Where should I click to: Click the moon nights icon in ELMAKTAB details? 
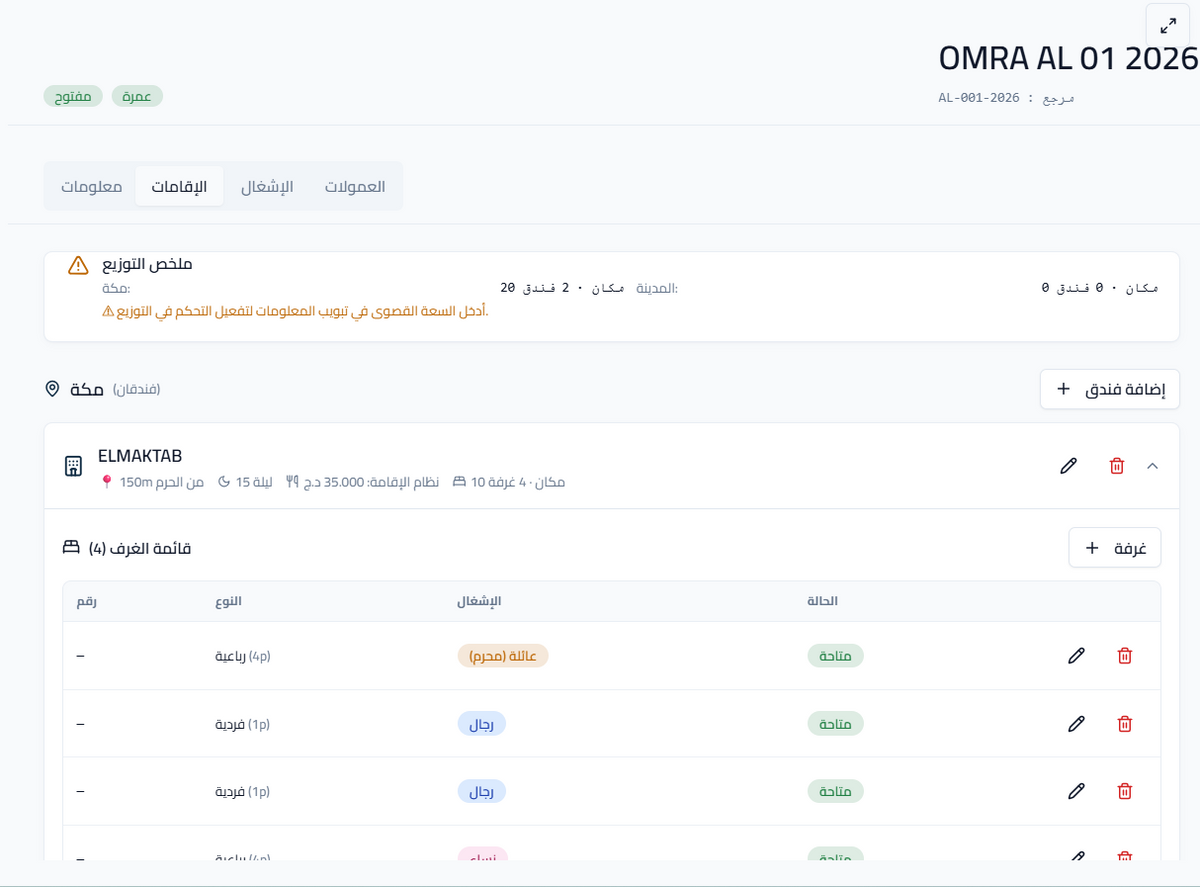tap(224, 482)
